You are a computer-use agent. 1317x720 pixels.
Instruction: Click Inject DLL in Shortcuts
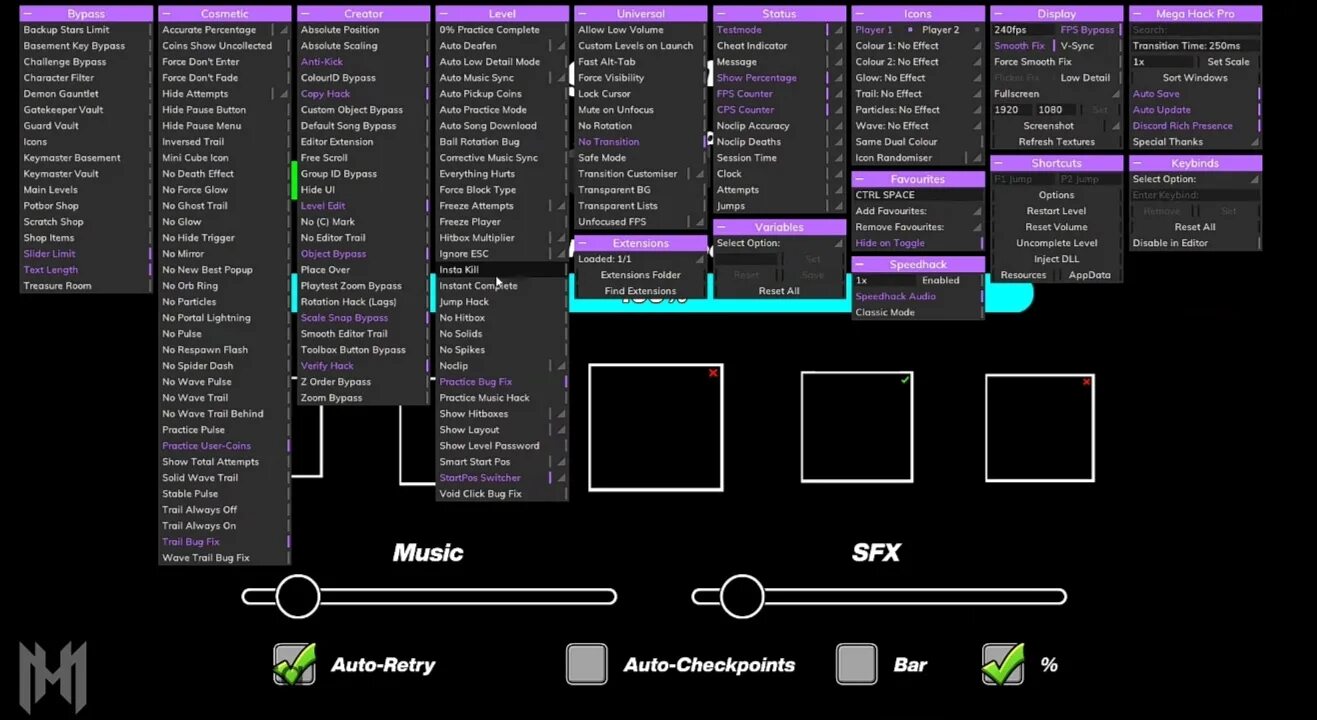1056,259
